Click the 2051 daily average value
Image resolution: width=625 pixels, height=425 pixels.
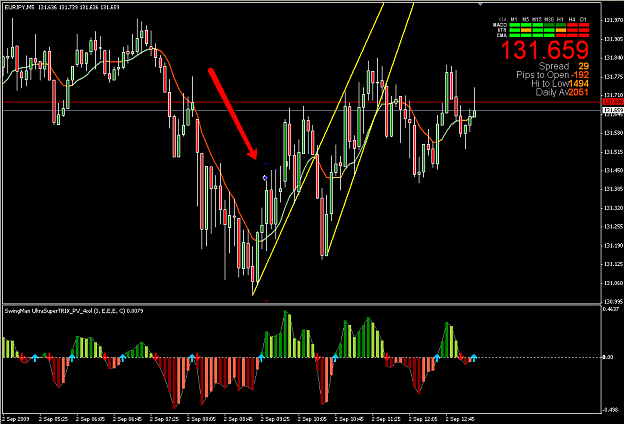579,92
